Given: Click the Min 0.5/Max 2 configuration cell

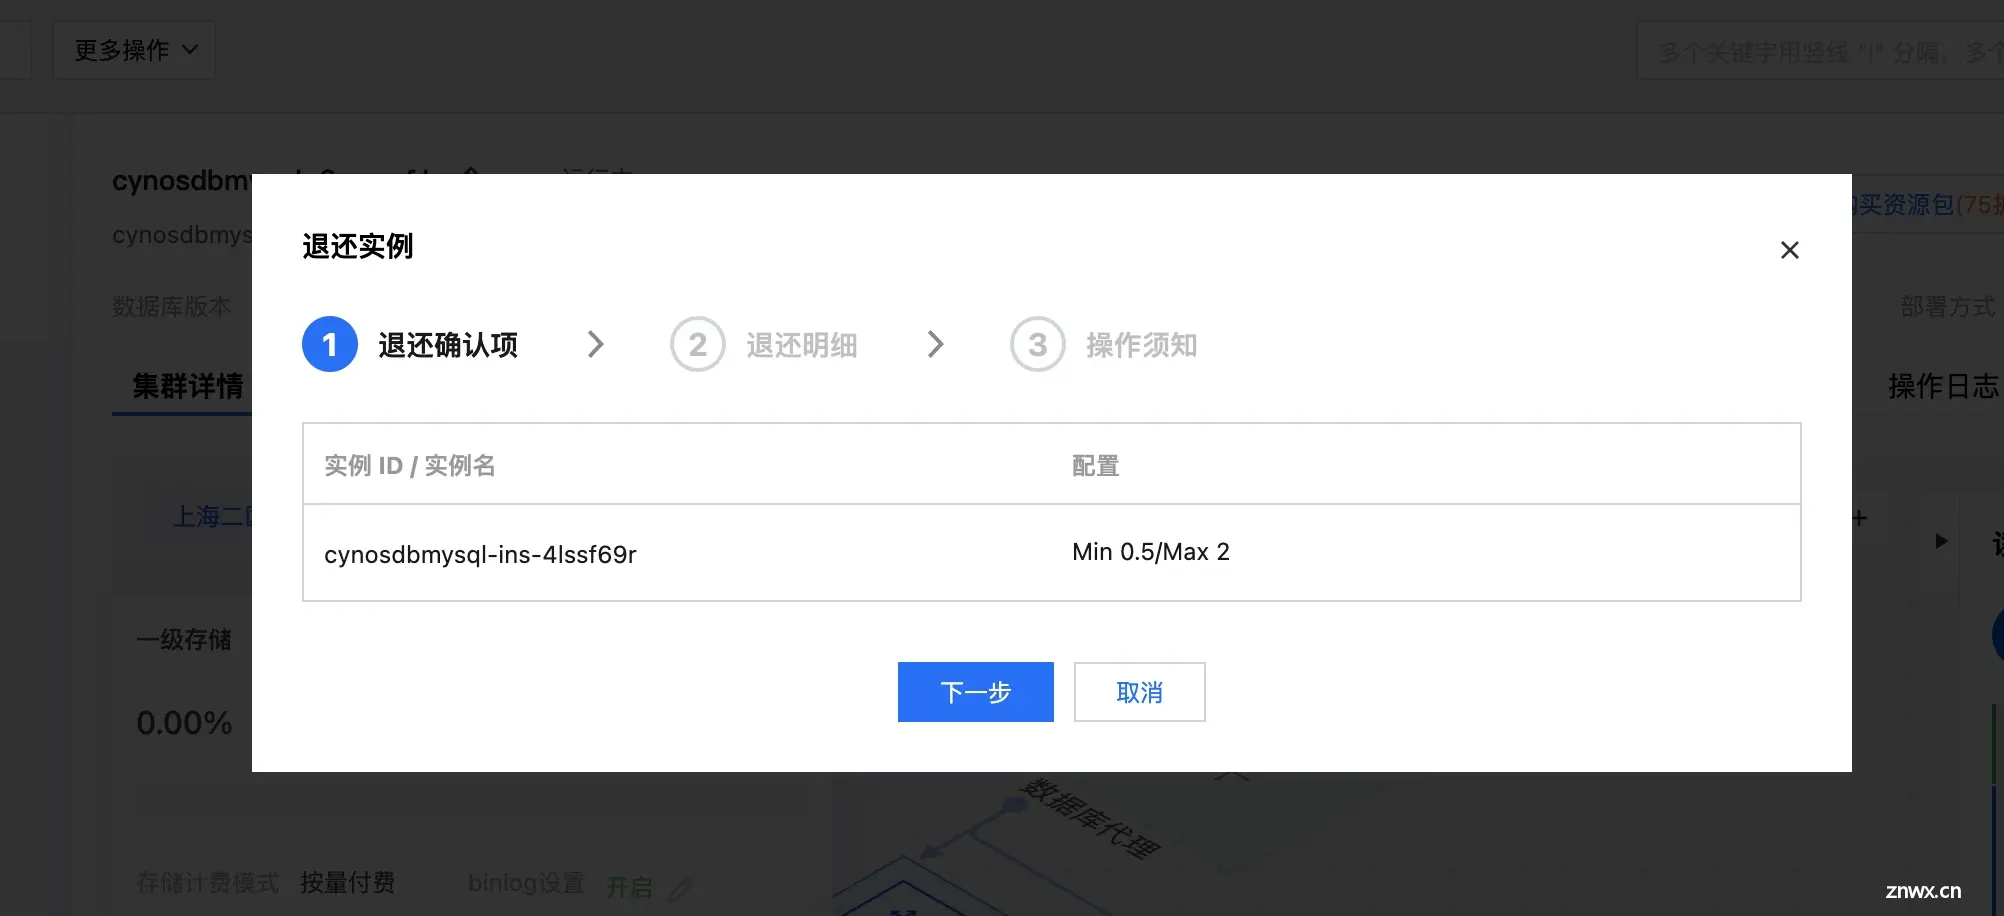Looking at the screenshot, I should click(1151, 552).
